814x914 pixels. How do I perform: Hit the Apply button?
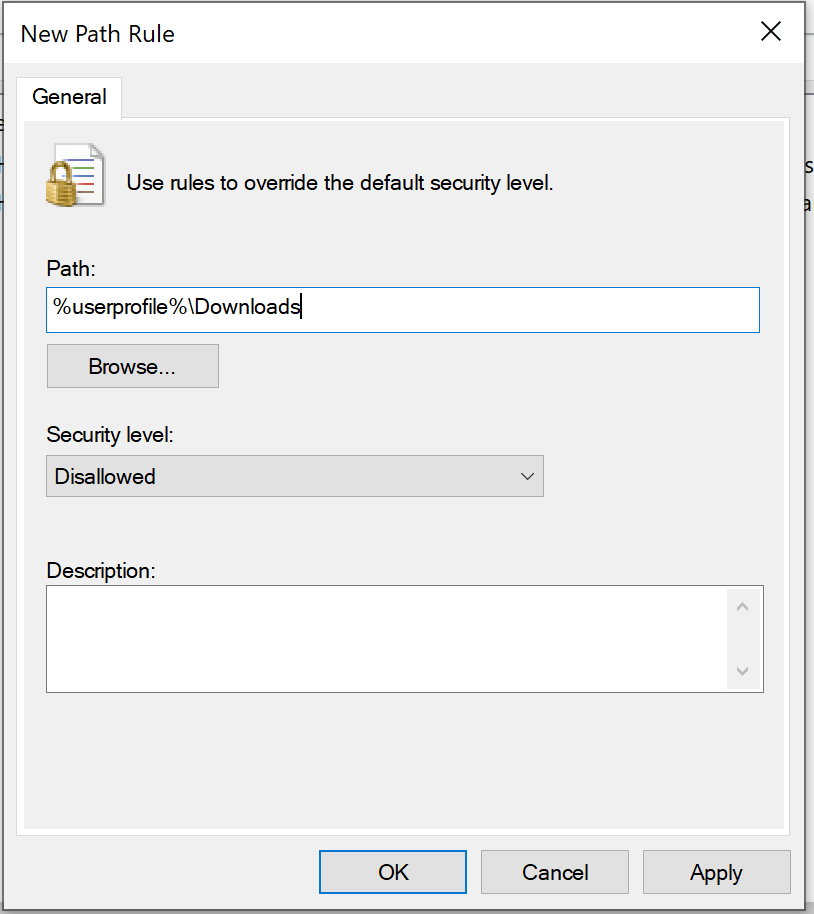pyautogui.click(x=716, y=872)
